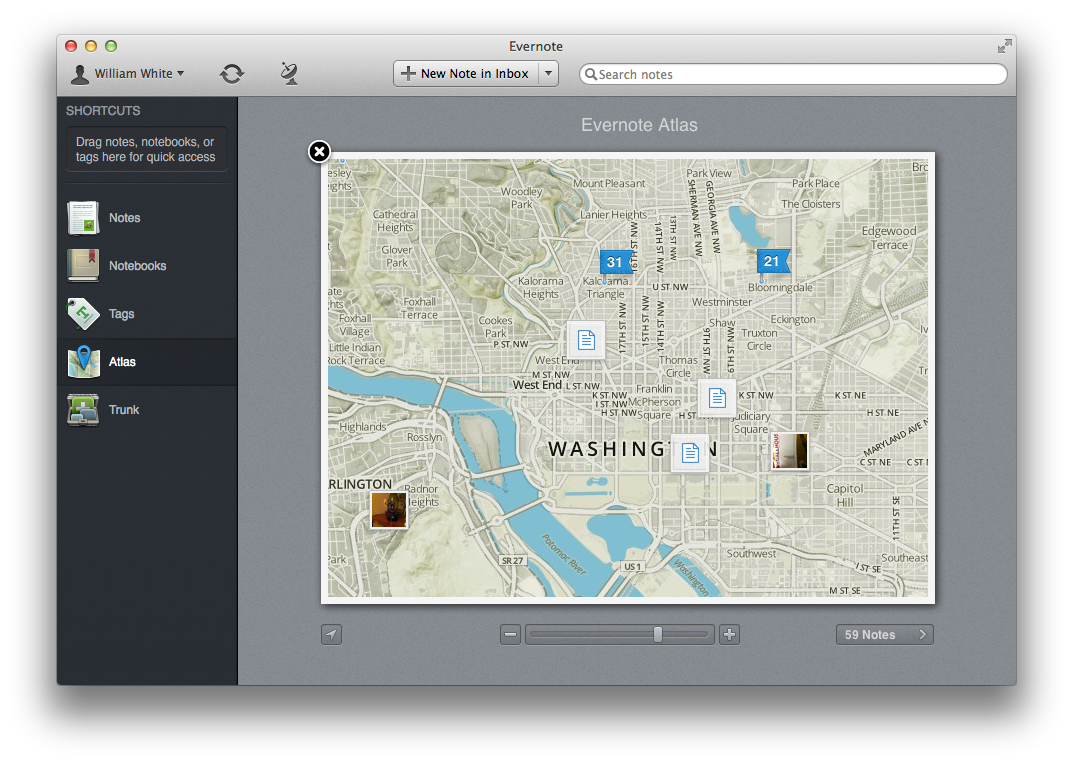Zoom in with the plus button
Viewport: 1073px width, 764px height.
pyautogui.click(x=729, y=635)
